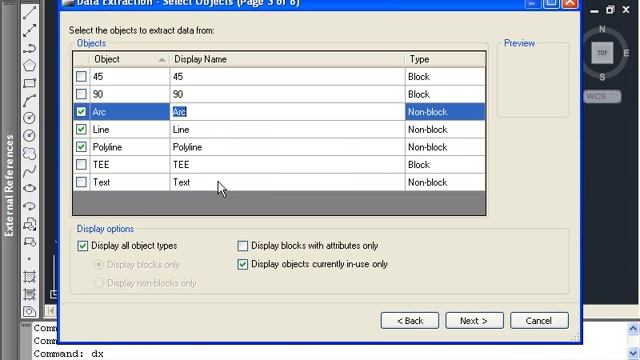Select the Ellipse draw tool
The width and height of the screenshot is (640, 360).
pos(29,188)
